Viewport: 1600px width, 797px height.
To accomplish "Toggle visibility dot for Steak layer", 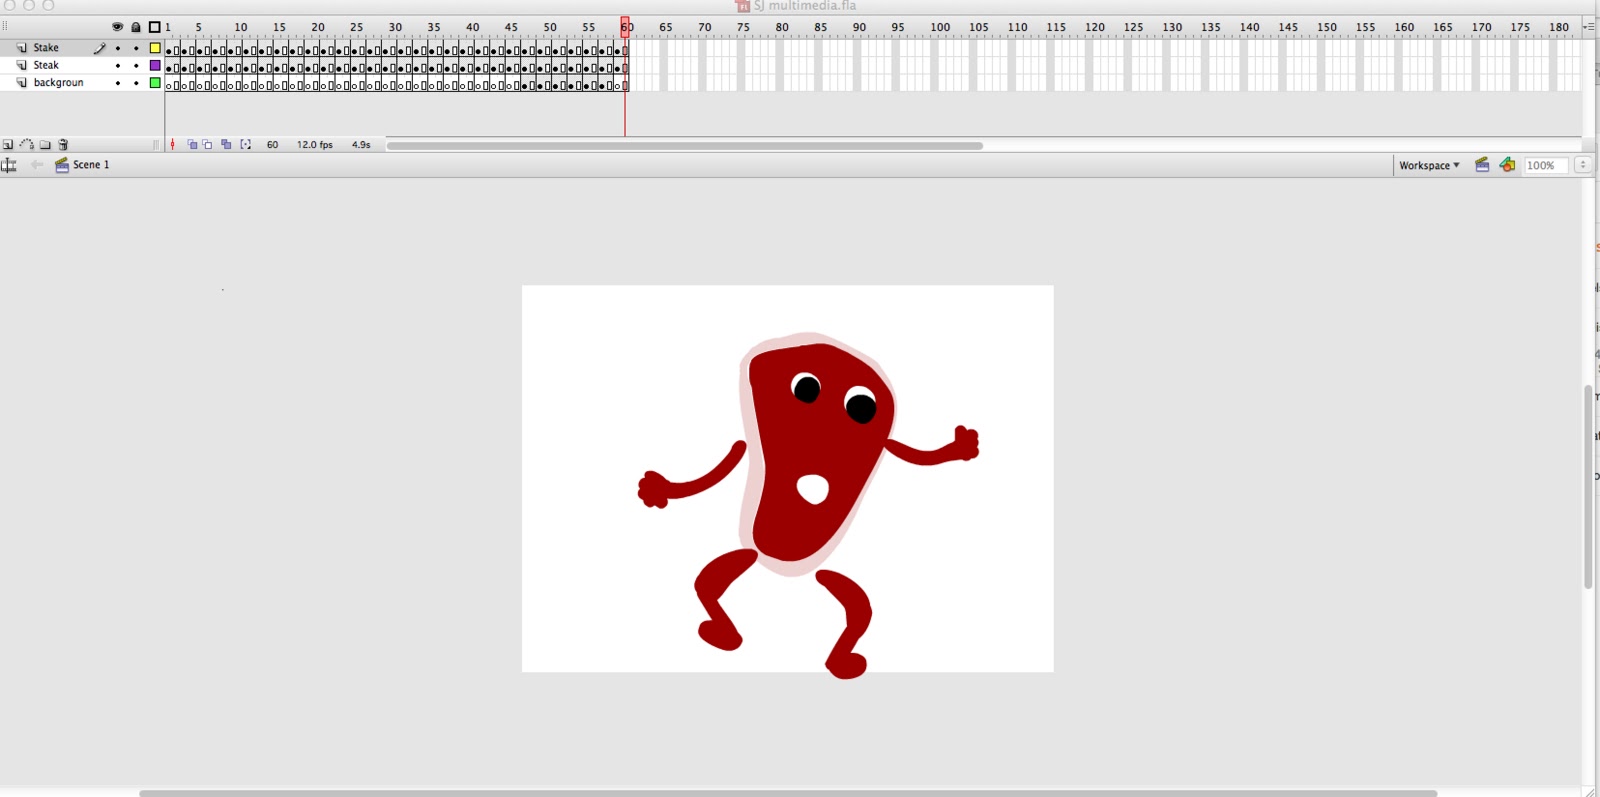I will tap(117, 66).
